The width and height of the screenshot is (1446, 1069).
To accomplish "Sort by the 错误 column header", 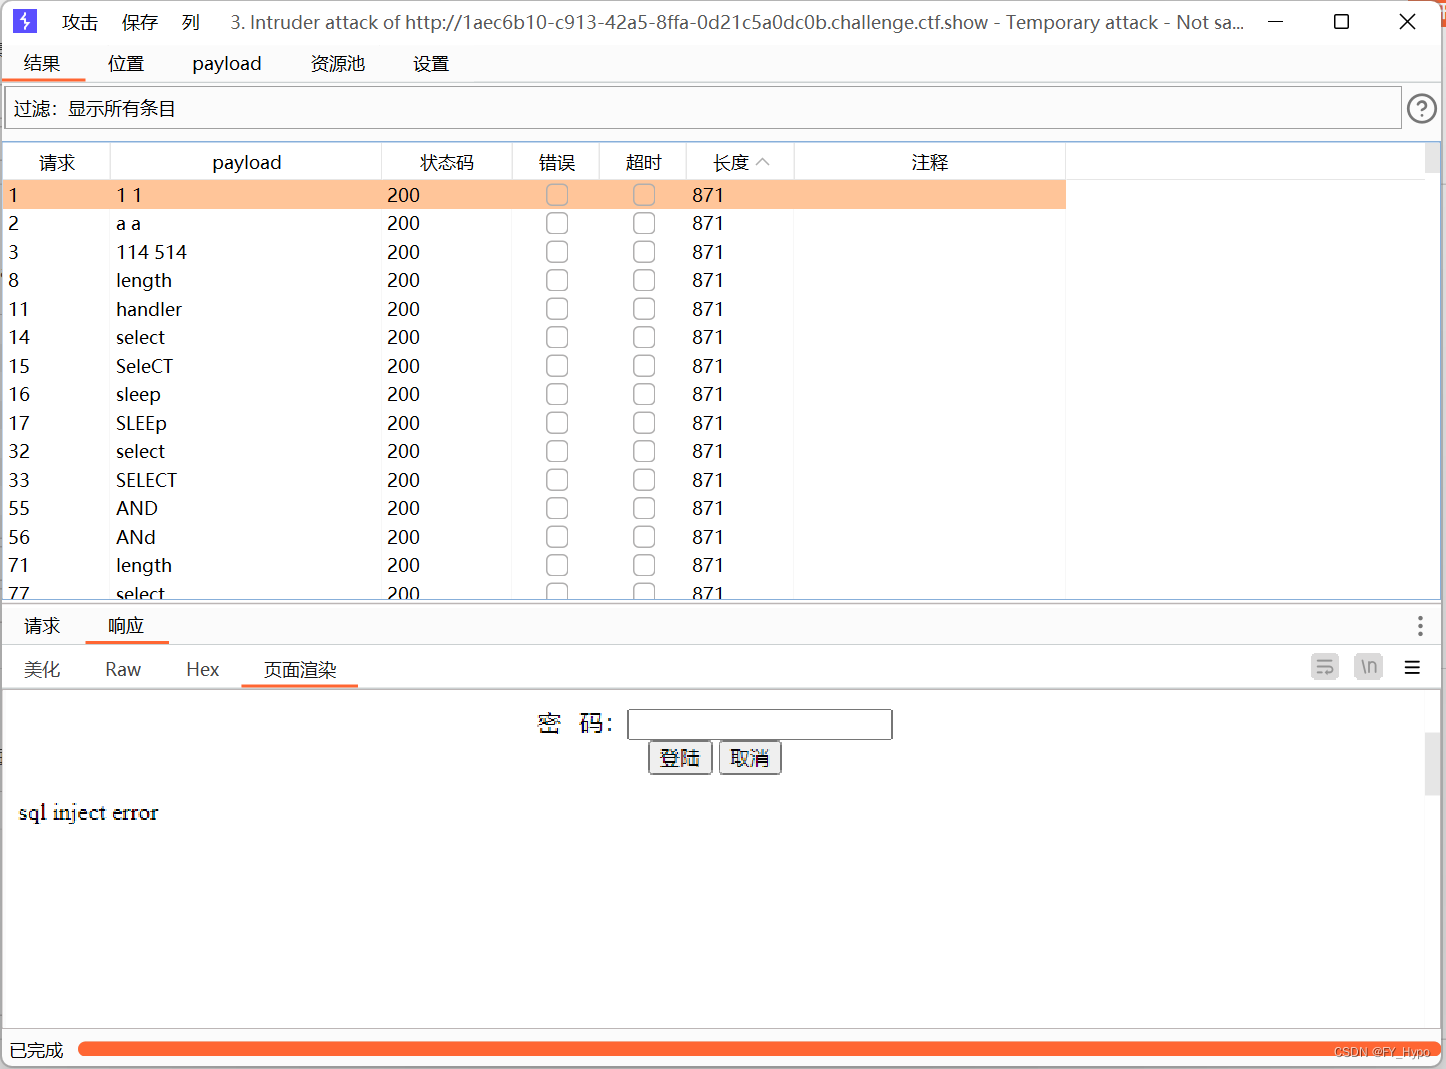I will [x=556, y=162].
